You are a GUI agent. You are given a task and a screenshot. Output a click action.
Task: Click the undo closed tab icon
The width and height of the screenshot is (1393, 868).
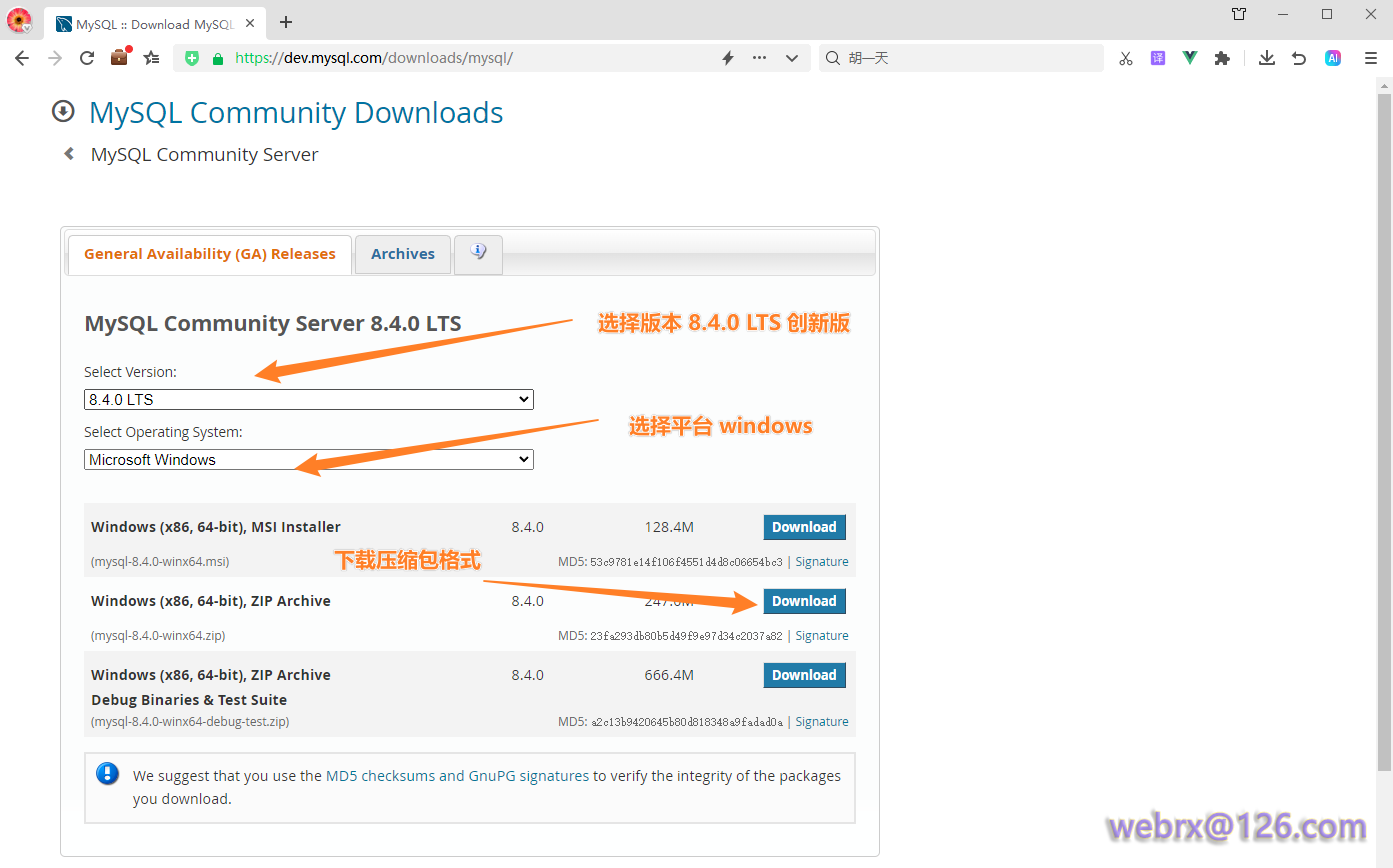click(1299, 58)
